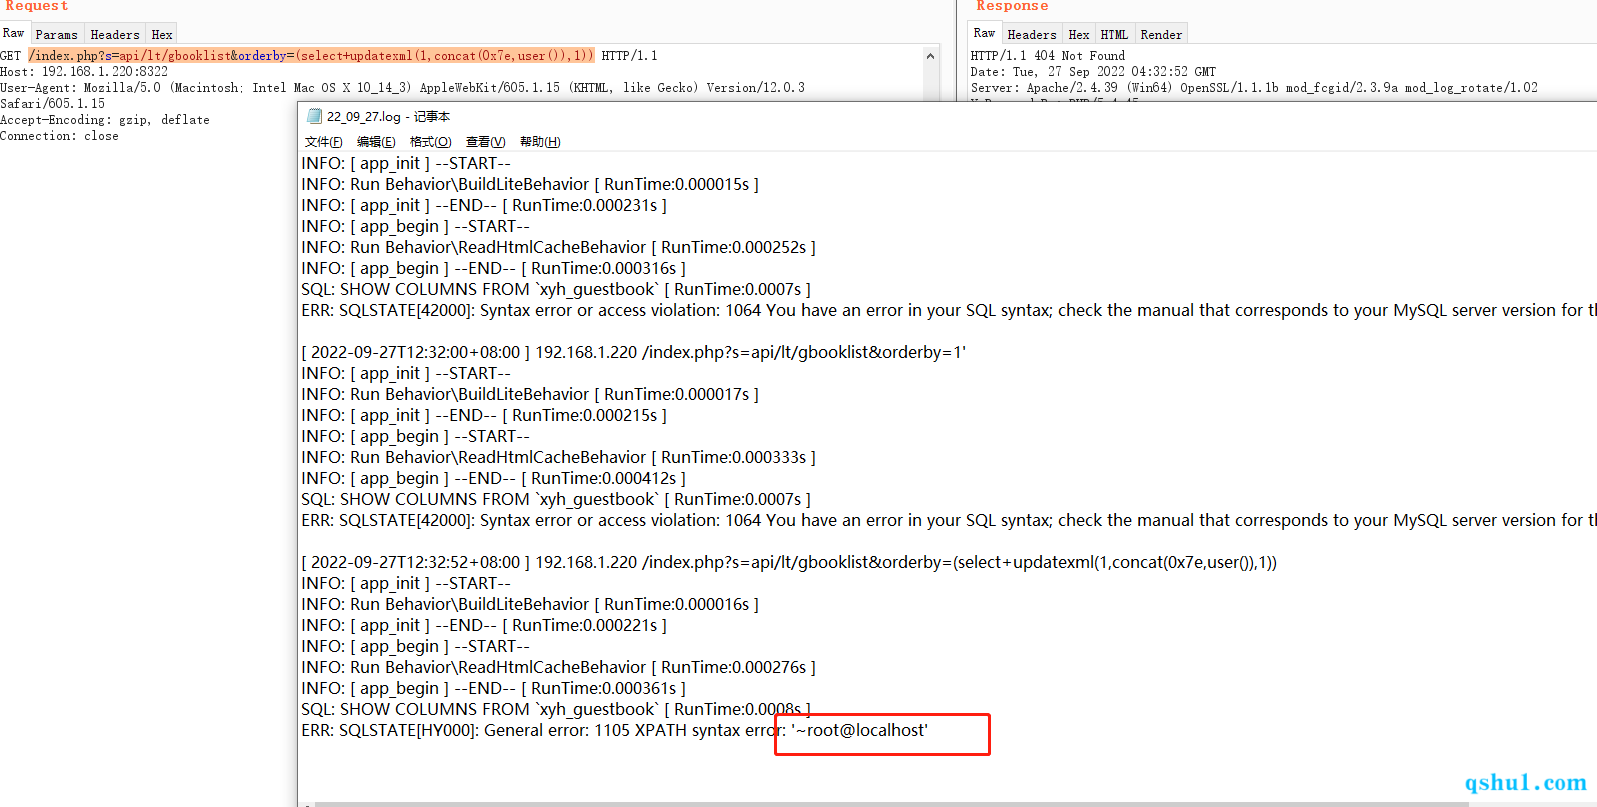Click HTTP/1.1 404 Not Found response line

(1047, 56)
